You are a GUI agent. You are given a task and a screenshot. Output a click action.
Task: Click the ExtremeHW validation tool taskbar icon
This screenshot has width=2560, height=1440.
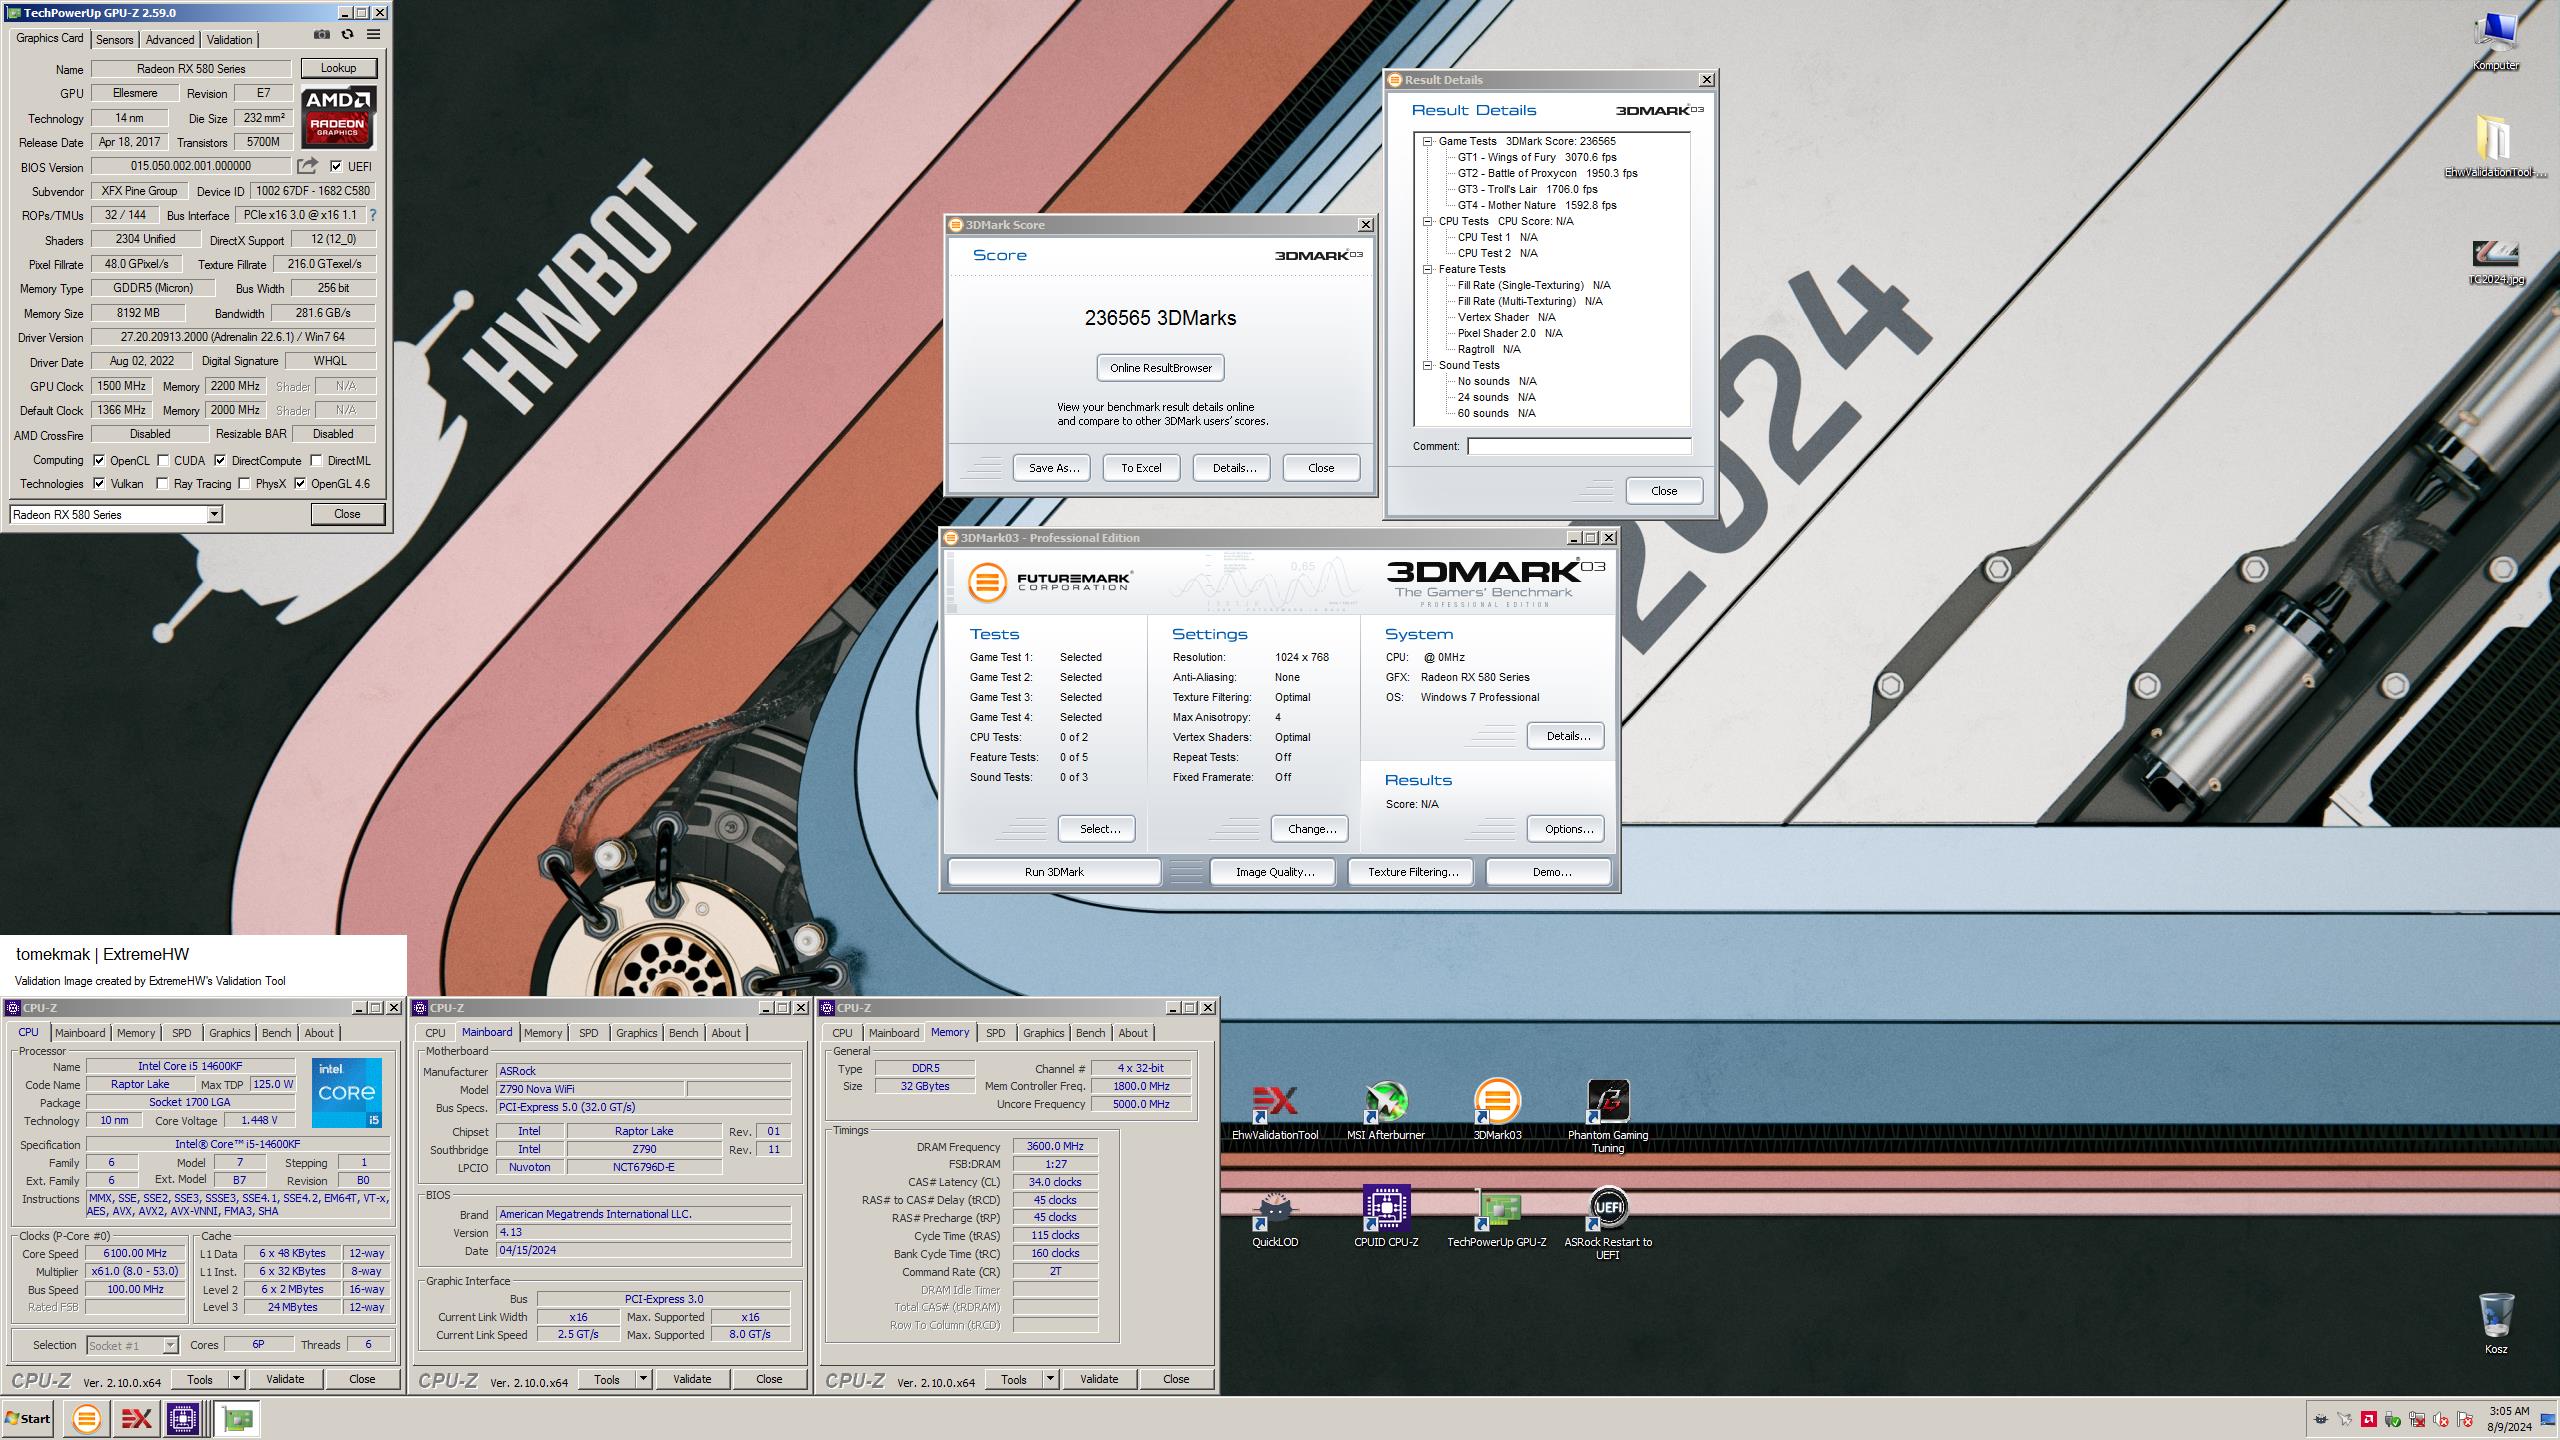click(x=136, y=1418)
